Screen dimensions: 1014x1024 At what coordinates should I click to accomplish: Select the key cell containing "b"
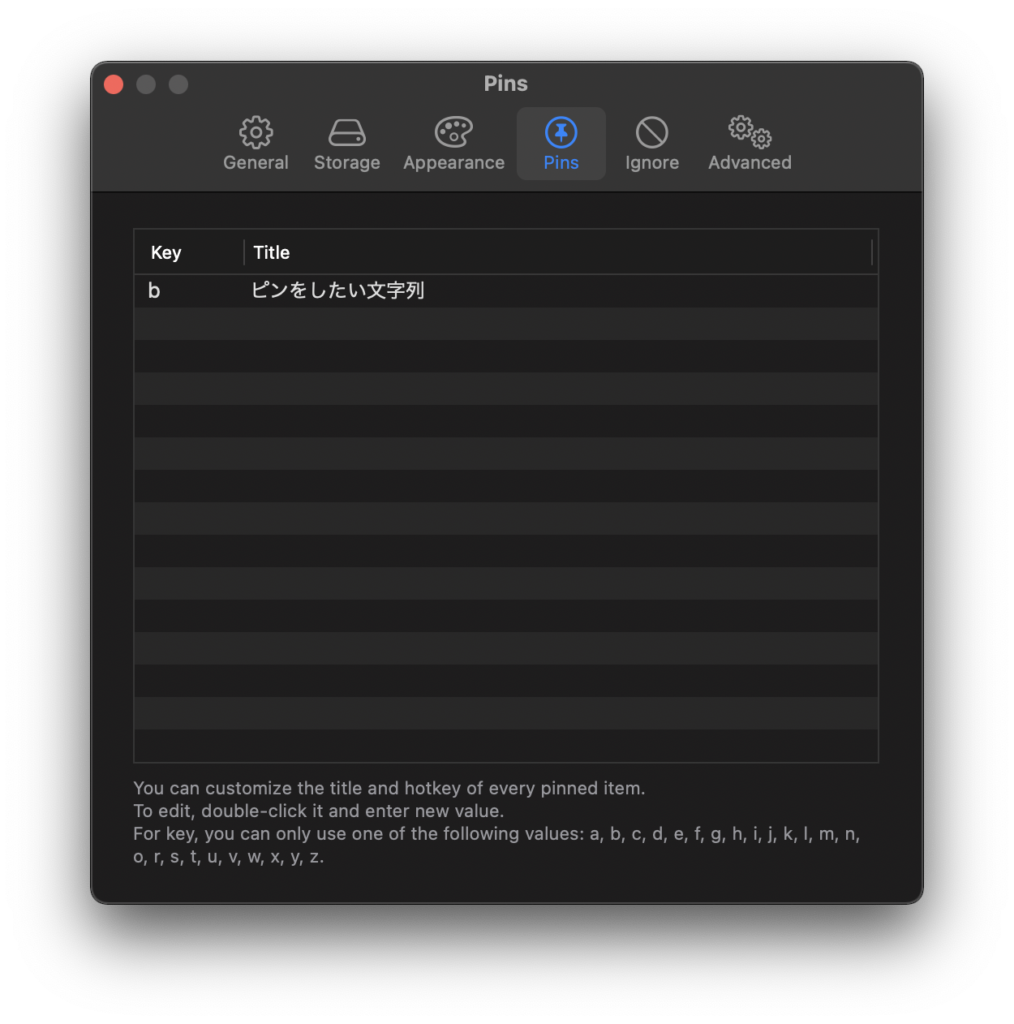154,291
